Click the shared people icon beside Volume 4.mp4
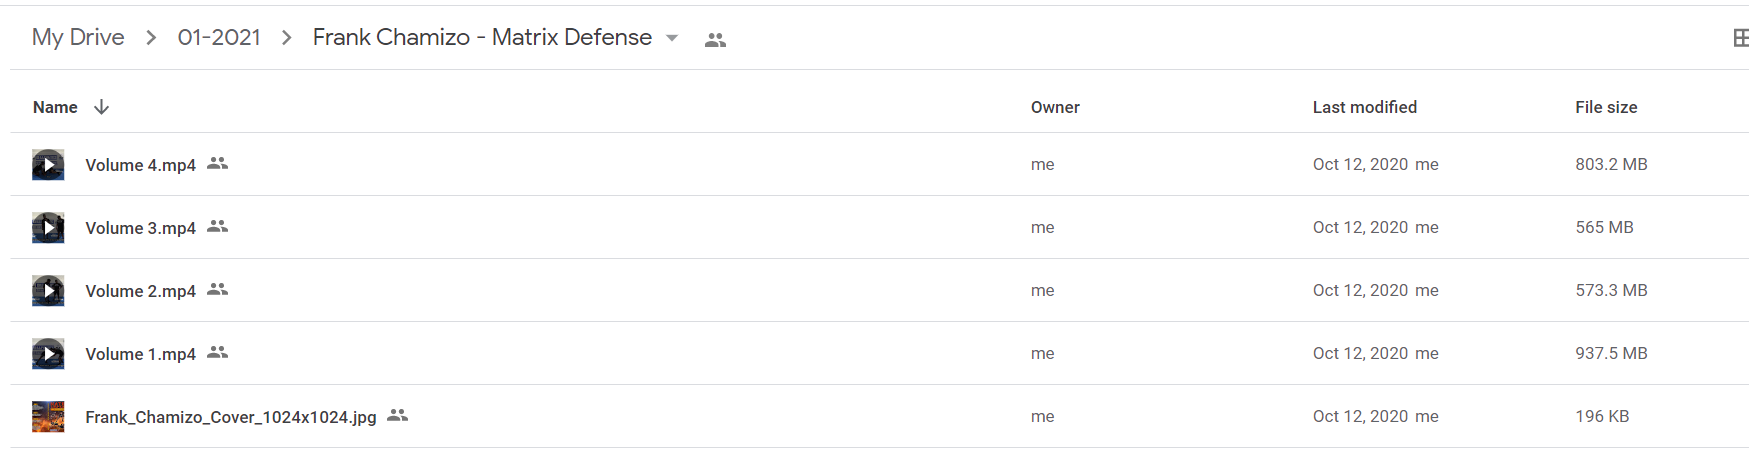1749x467 pixels. [217, 163]
